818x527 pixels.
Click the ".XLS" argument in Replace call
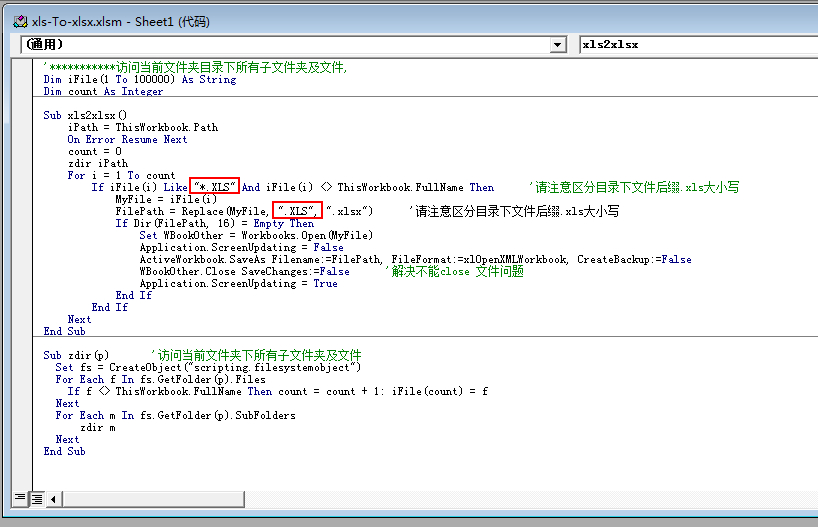(x=297, y=211)
